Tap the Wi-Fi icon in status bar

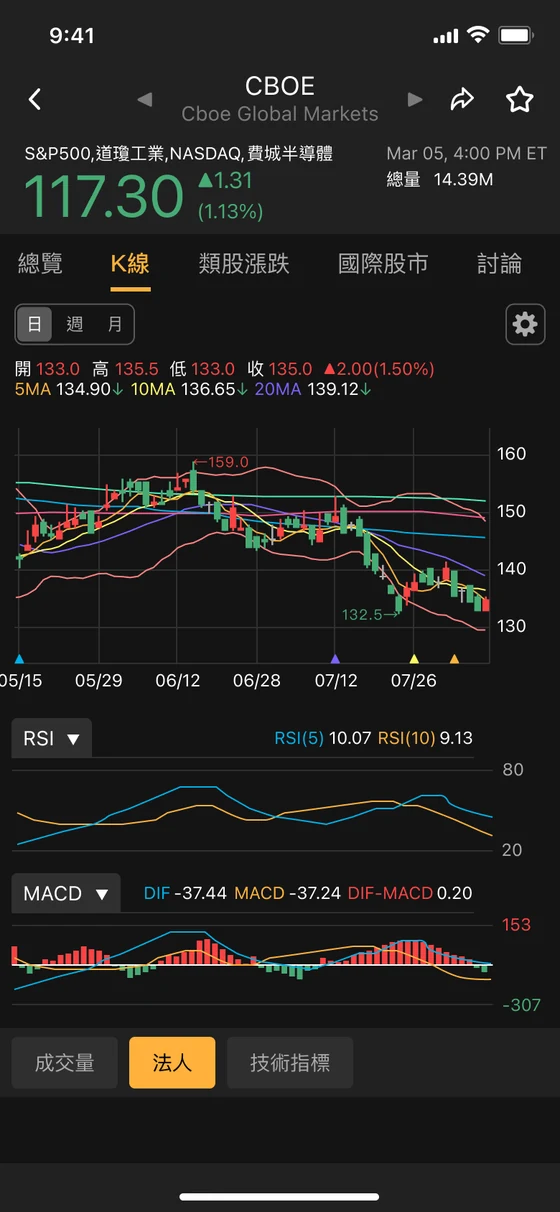point(478,35)
